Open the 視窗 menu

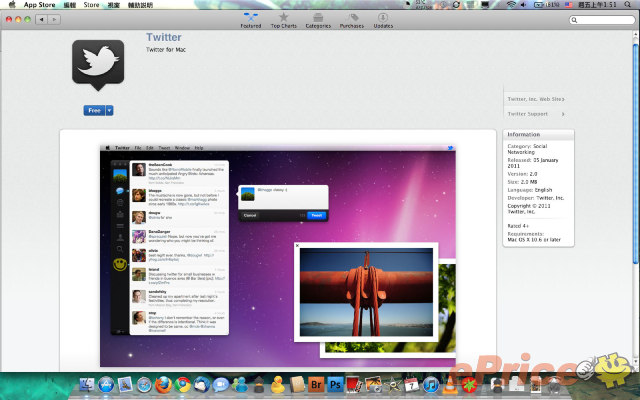[x=113, y=4]
